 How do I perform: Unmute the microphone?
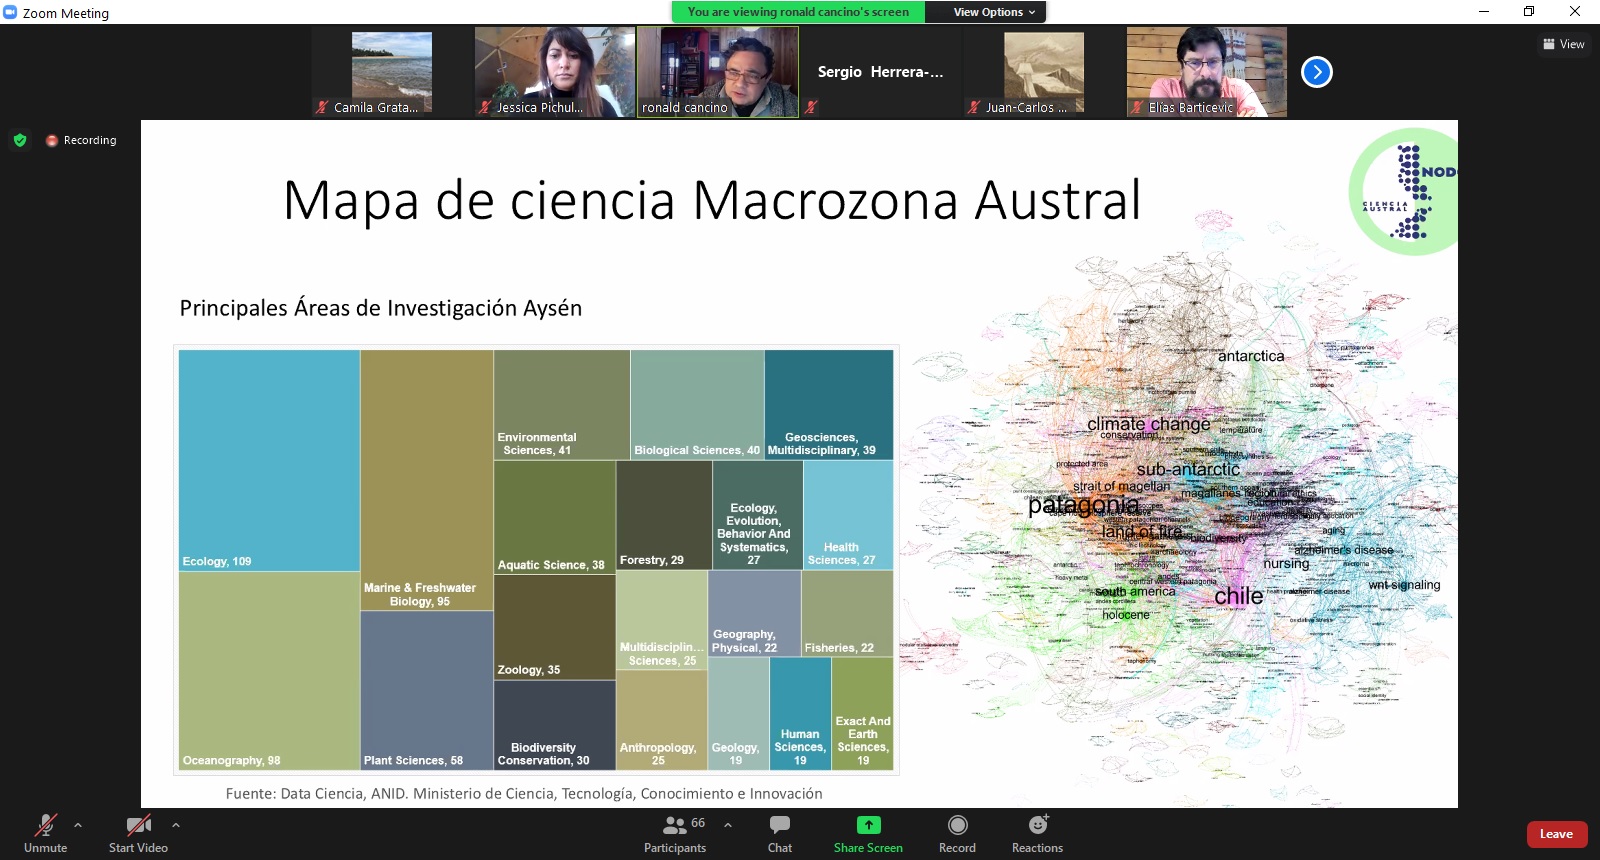click(x=45, y=826)
